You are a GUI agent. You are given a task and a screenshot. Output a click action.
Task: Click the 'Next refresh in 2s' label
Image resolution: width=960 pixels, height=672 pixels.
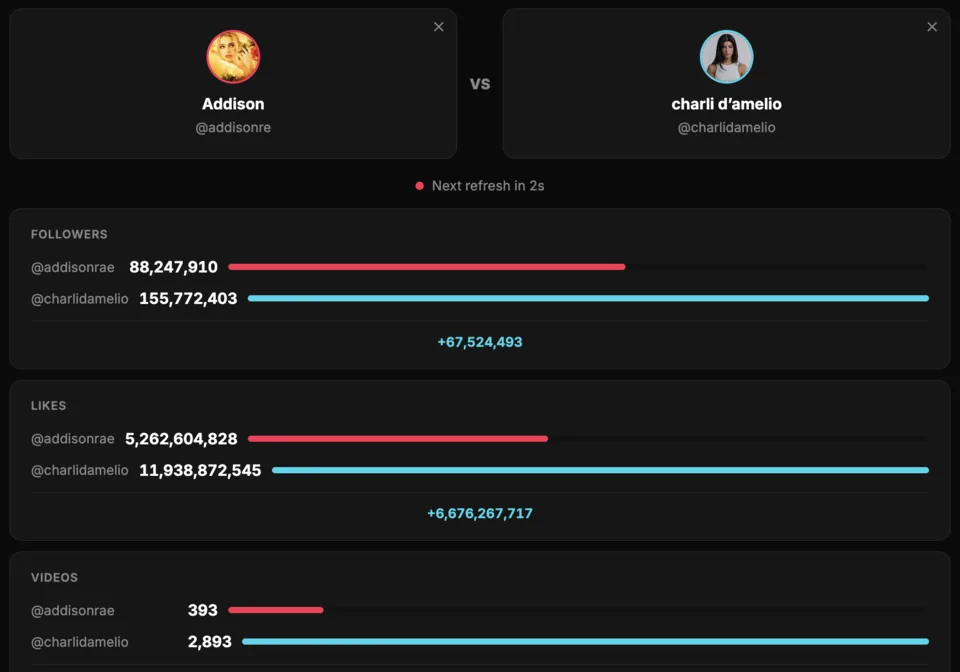pos(487,185)
